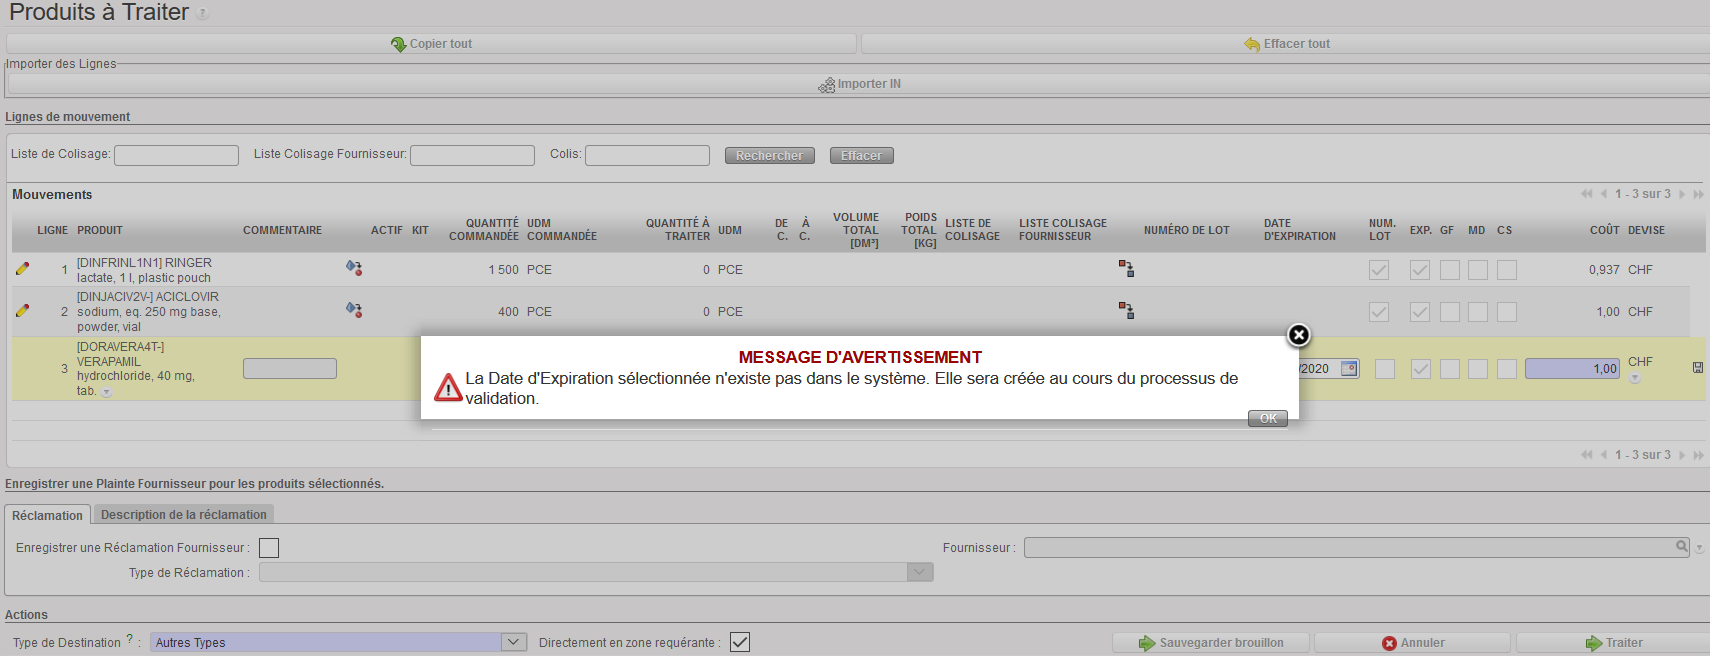Click the lot-change icon on the ACICLOVIR row
Viewport: 1710px width, 656px height.
point(1126,311)
